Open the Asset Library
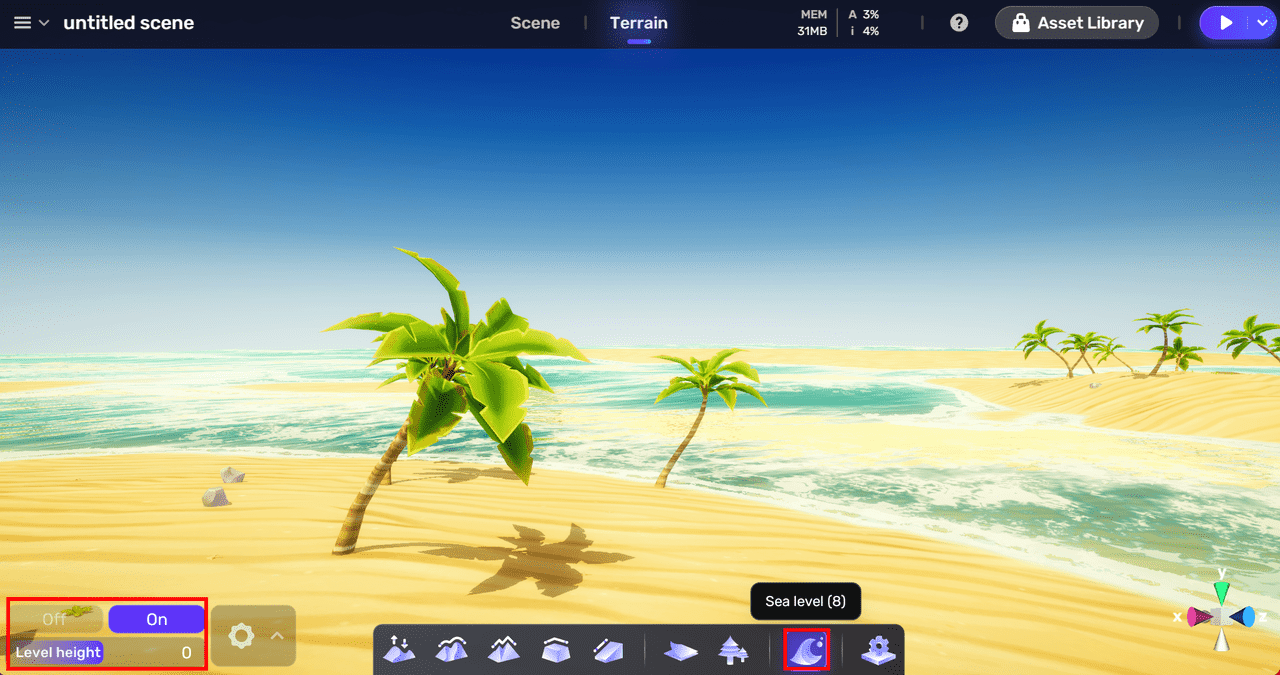The height and width of the screenshot is (675, 1280). point(1077,23)
